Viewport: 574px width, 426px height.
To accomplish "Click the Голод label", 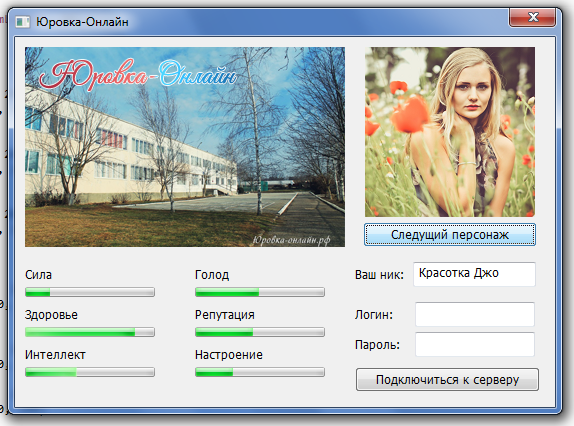I will click(212, 275).
